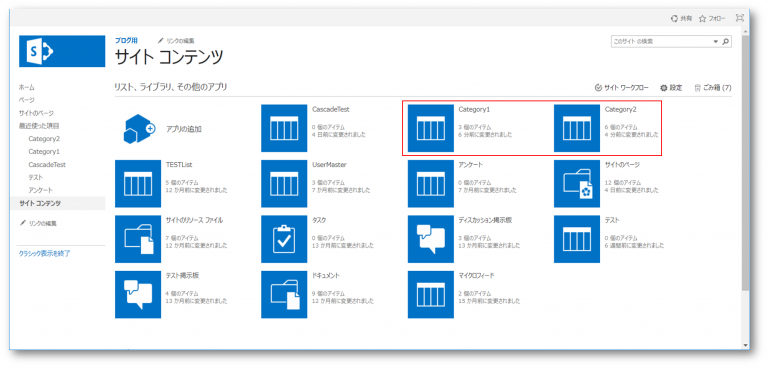
Task: Click クラシック表示を終了 link
Action: pyautogui.click(x=45, y=254)
